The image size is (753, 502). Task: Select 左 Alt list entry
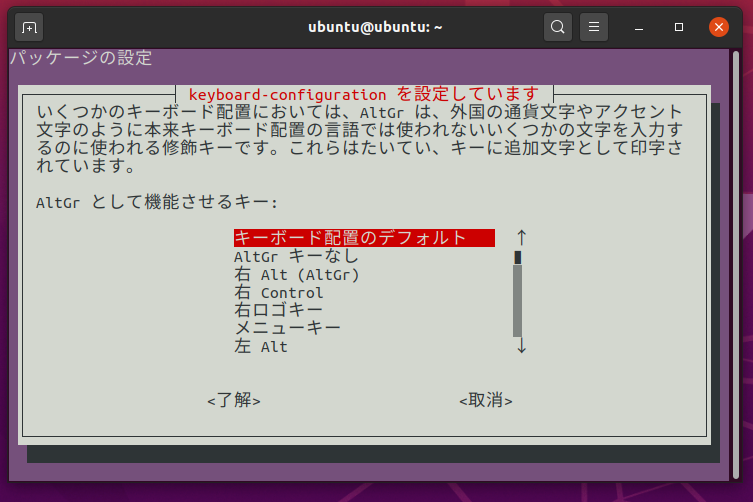[x=261, y=346]
